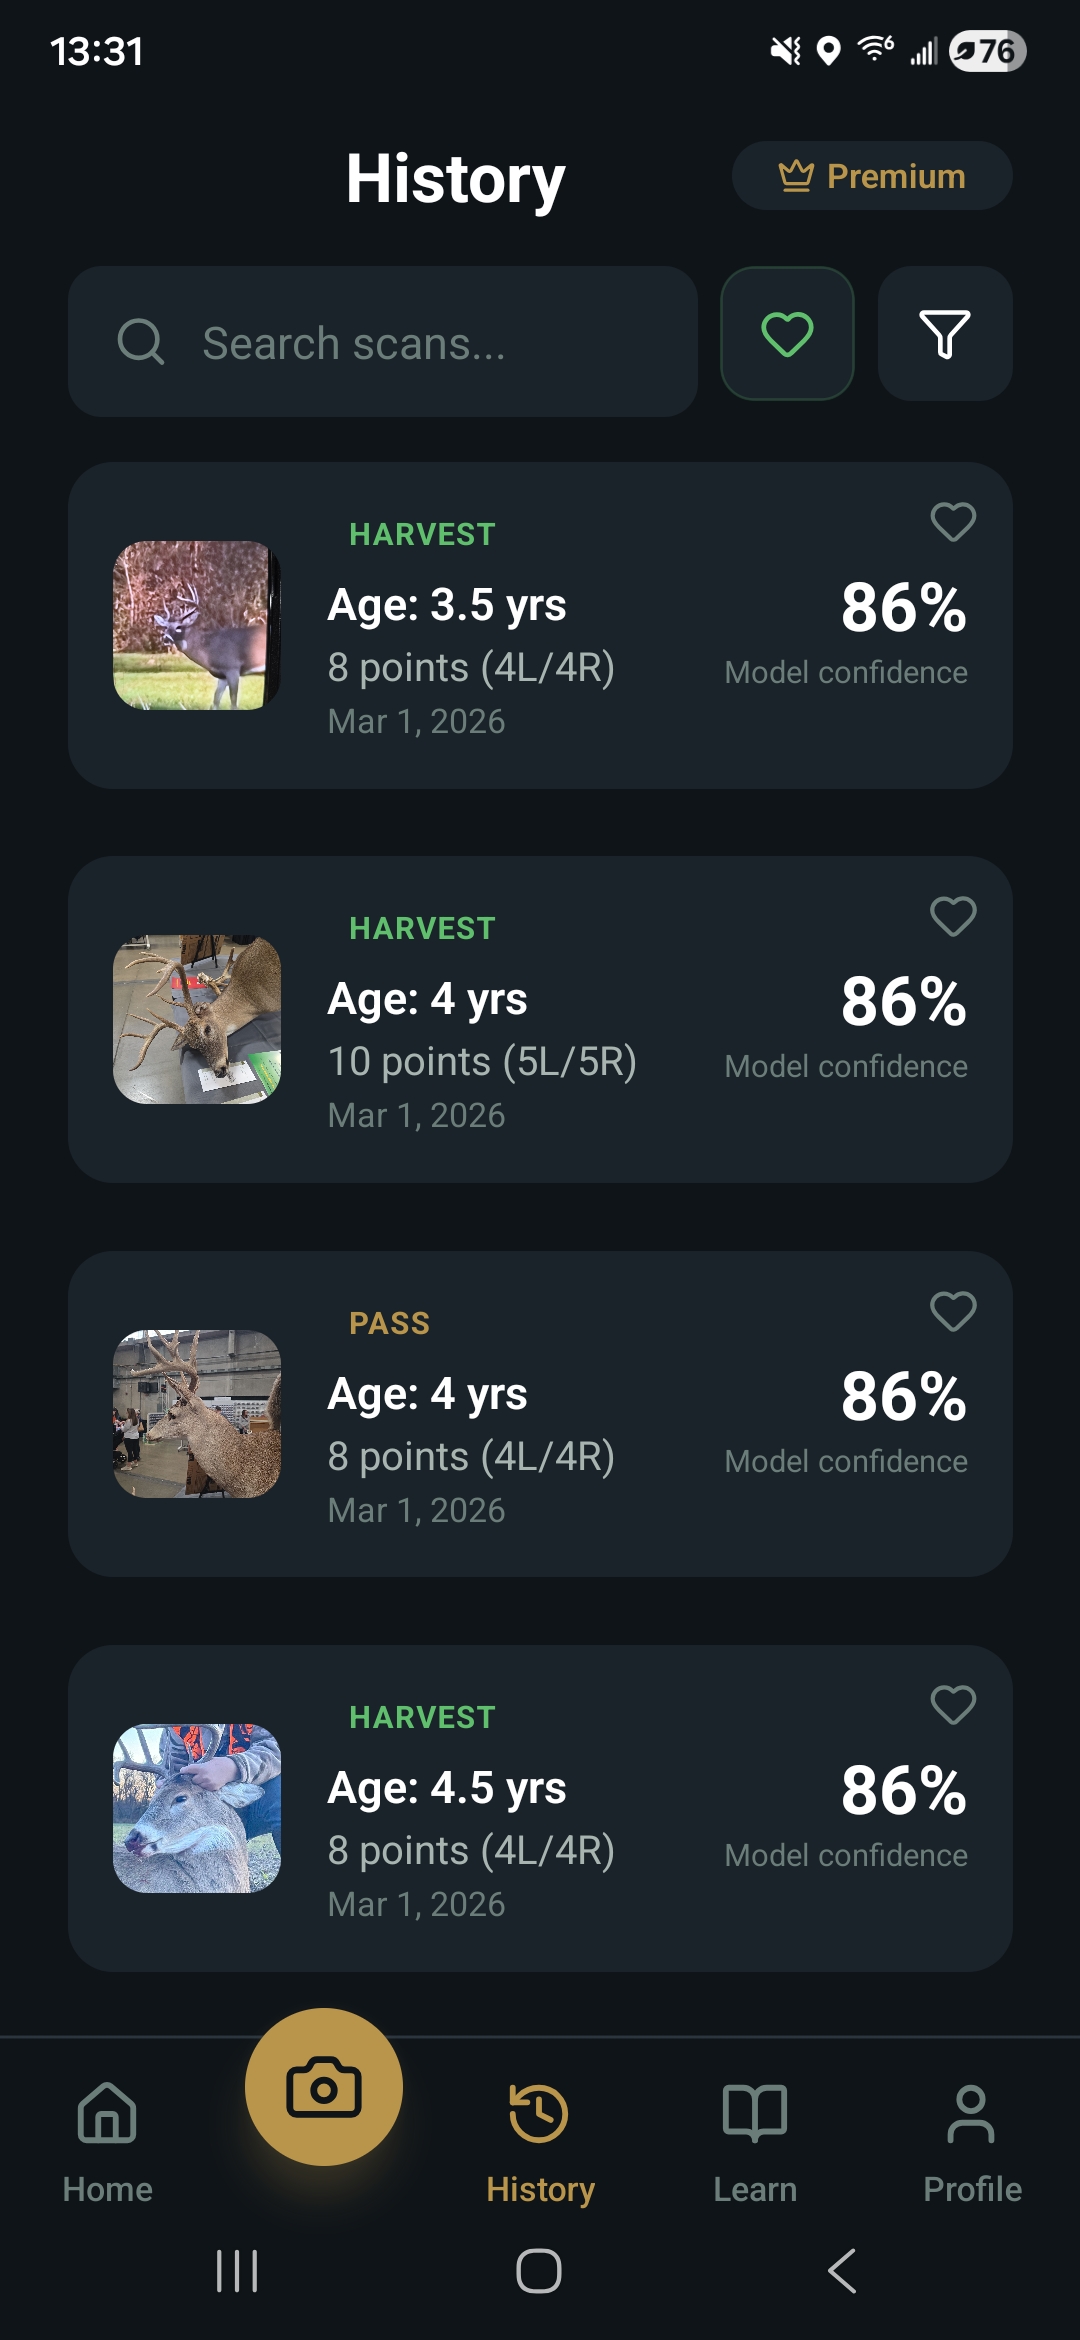
Task: Open the standing buck thumbnail
Action: 197,625
